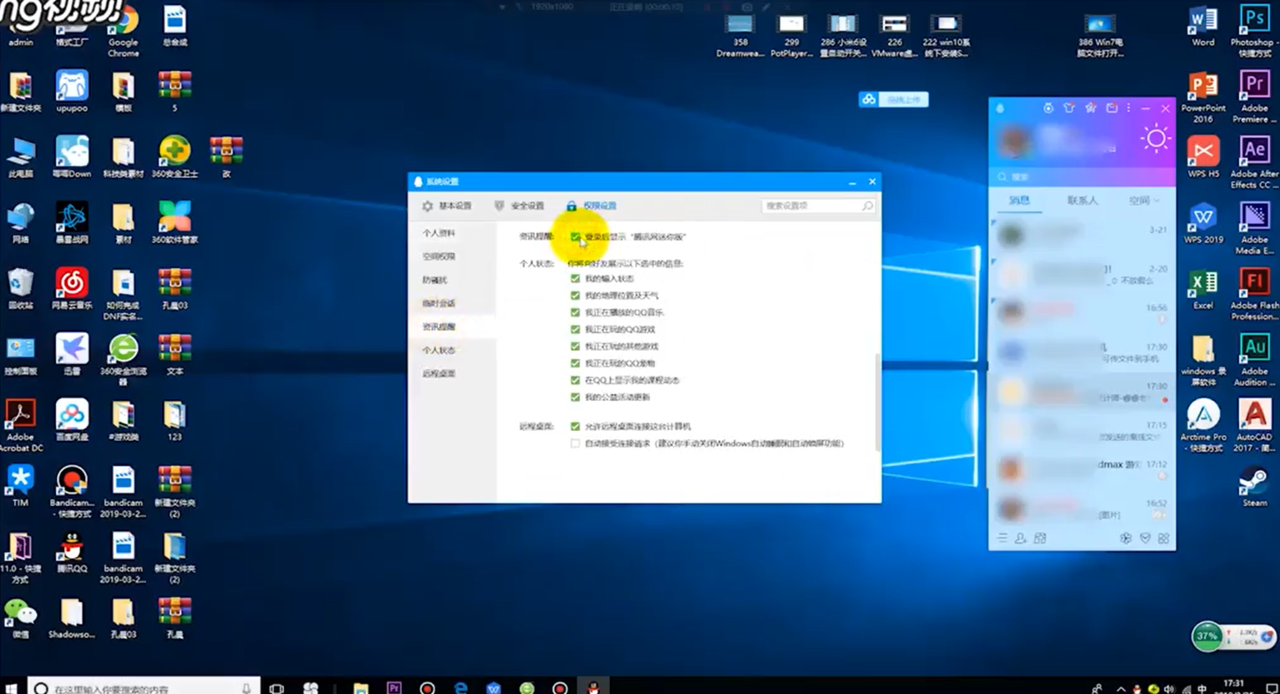Open the Steam desktop icon
1280x694 pixels.
coord(1254,487)
